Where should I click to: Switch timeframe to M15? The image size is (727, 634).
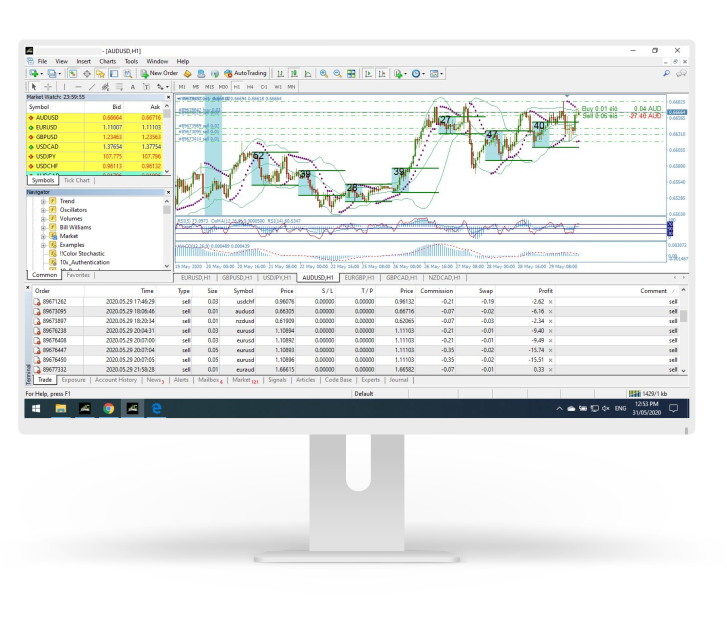pyautogui.click(x=210, y=87)
